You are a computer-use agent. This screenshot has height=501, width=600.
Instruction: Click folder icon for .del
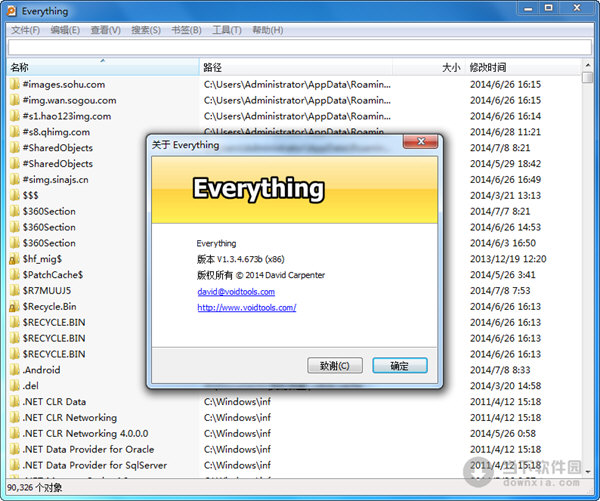[x=15, y=386]
